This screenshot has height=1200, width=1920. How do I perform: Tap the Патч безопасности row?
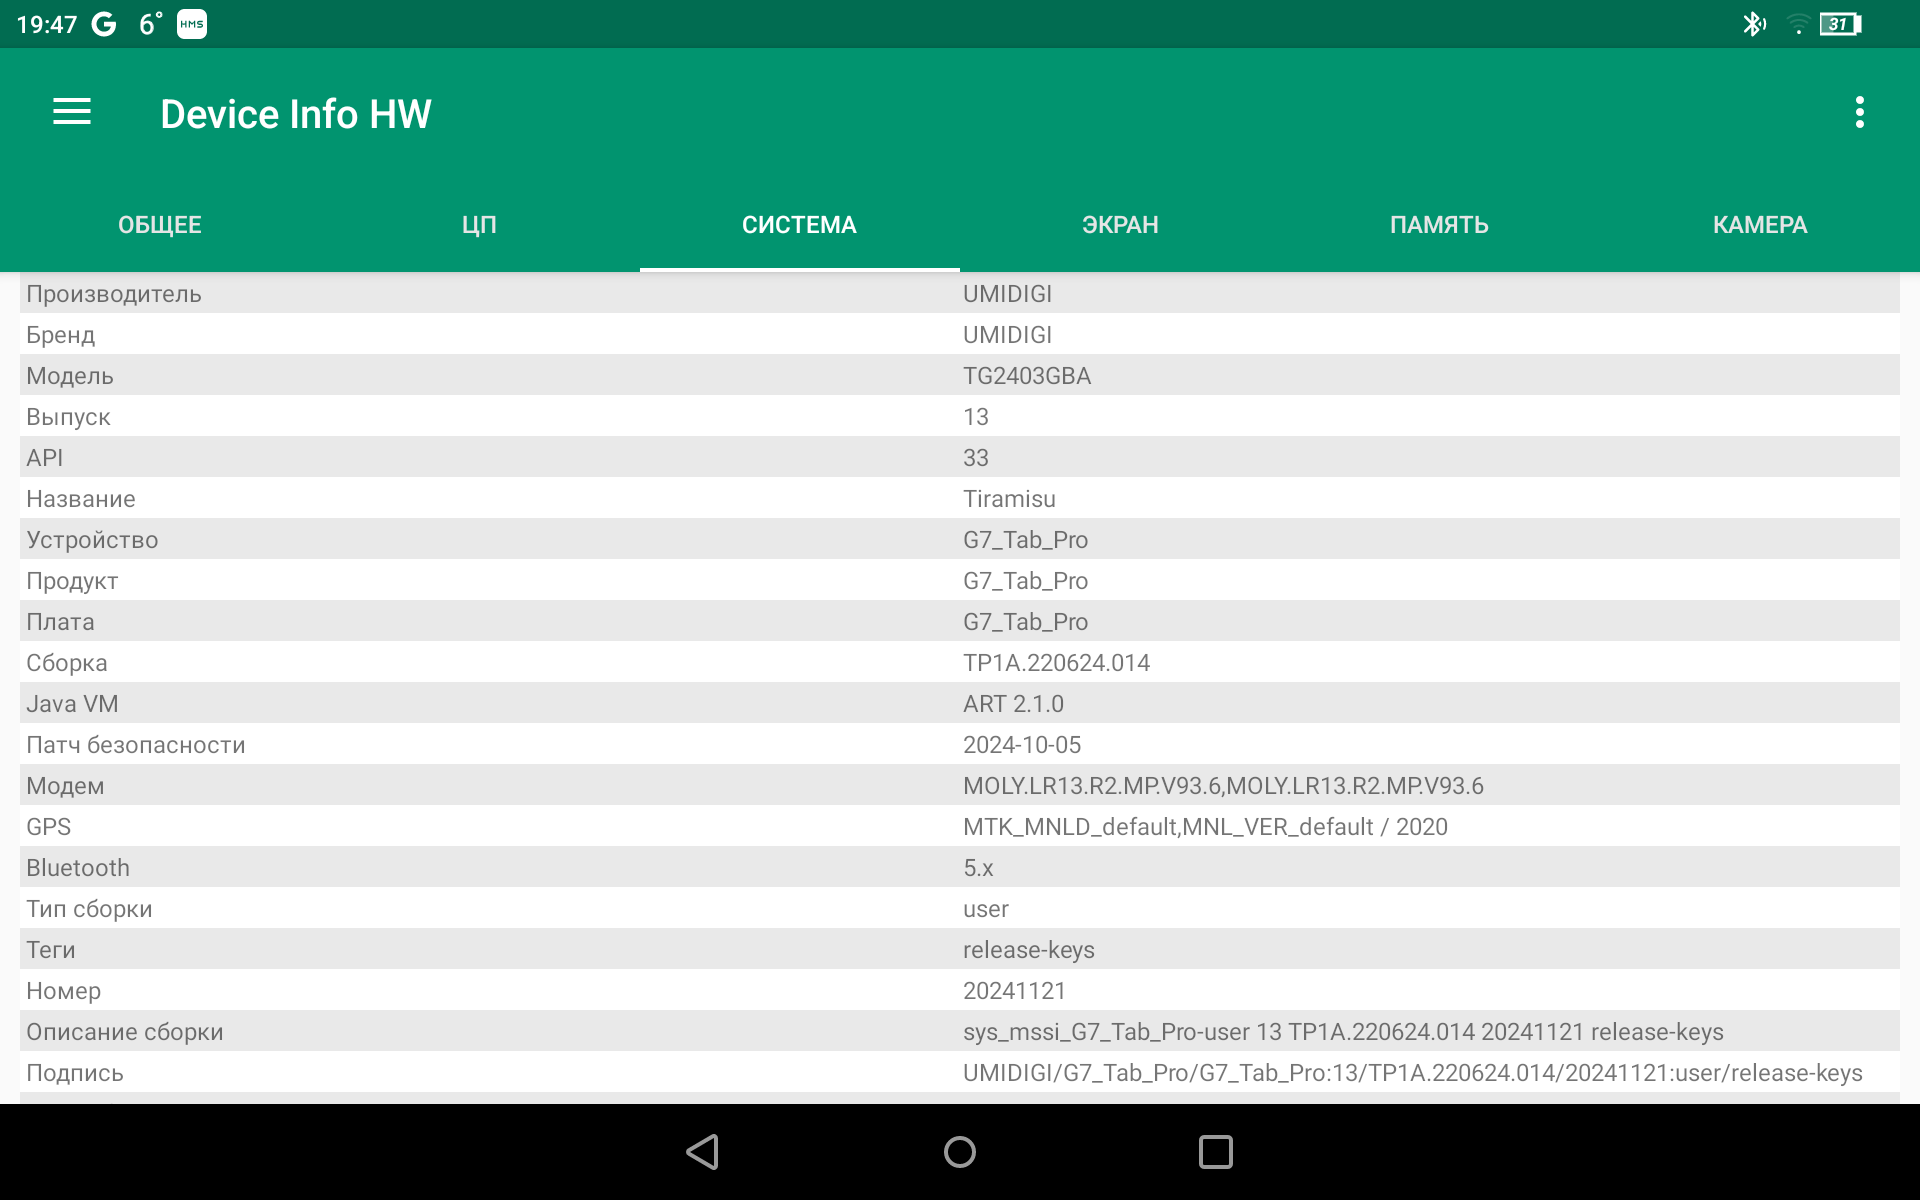click(x=960, y=745)
